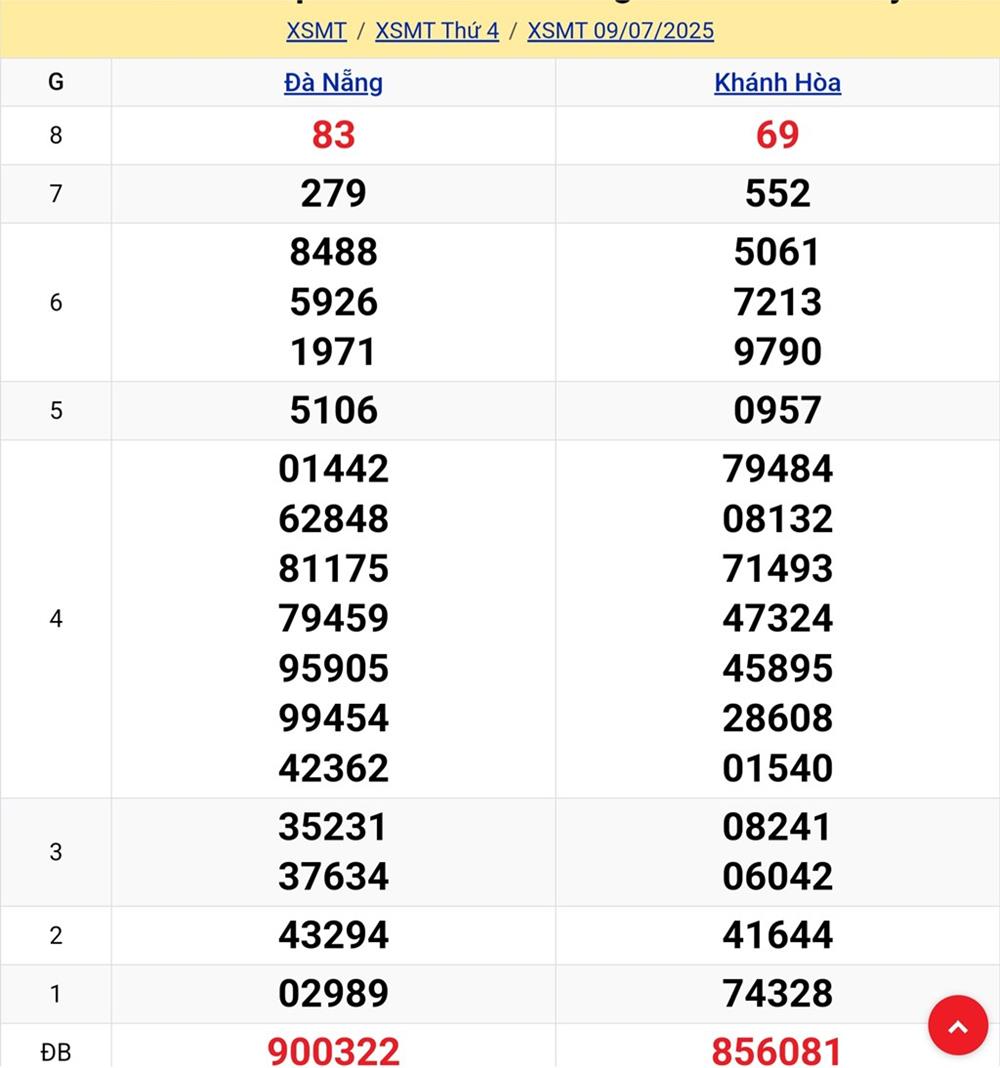Select Đà Nẵng prize 7 number 279
The height and width of the screenshot is (1068, 1000).
pyautogui.click(x=333, y=193)
